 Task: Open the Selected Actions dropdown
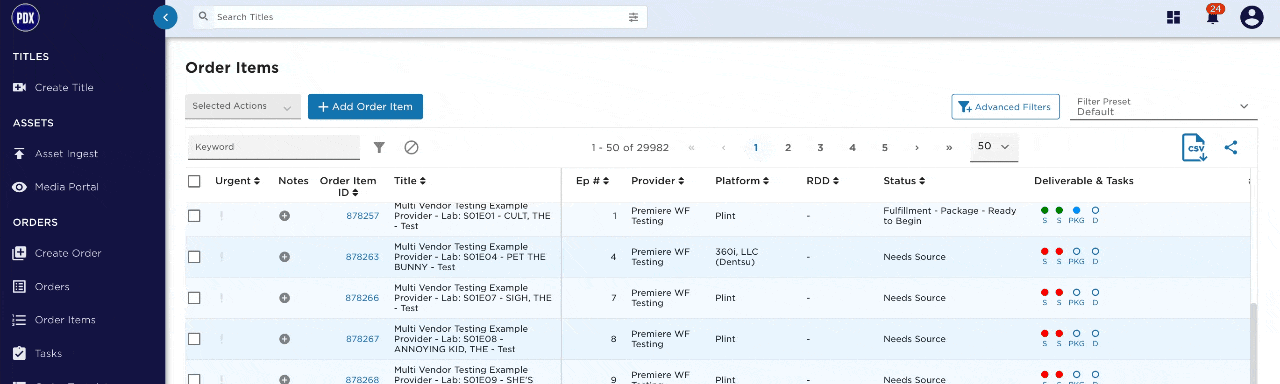coord(243,106)
